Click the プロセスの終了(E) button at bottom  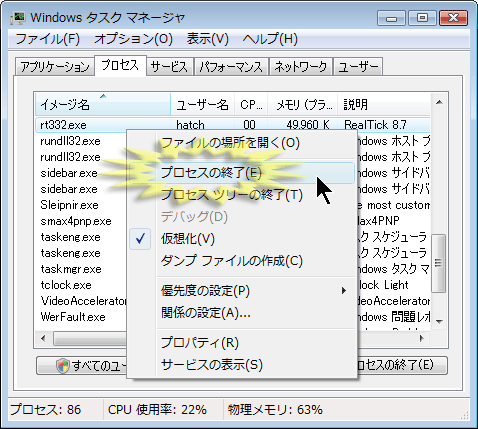pyautogui.click(x=402, y=366)
